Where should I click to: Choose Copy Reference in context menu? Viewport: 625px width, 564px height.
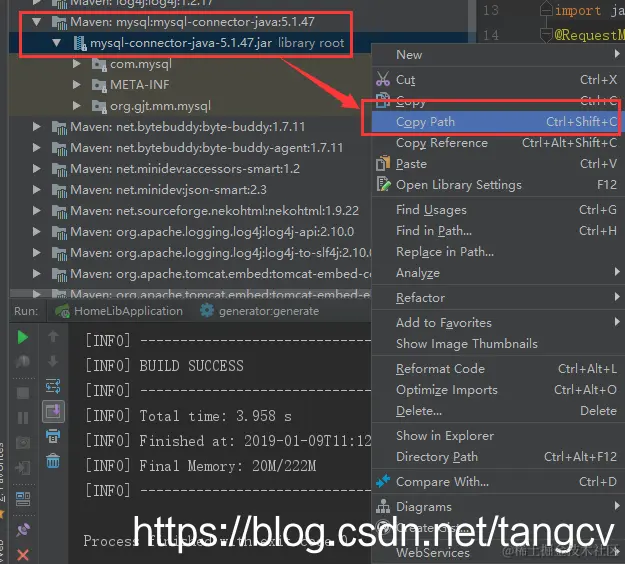click(x=498, y=143)
